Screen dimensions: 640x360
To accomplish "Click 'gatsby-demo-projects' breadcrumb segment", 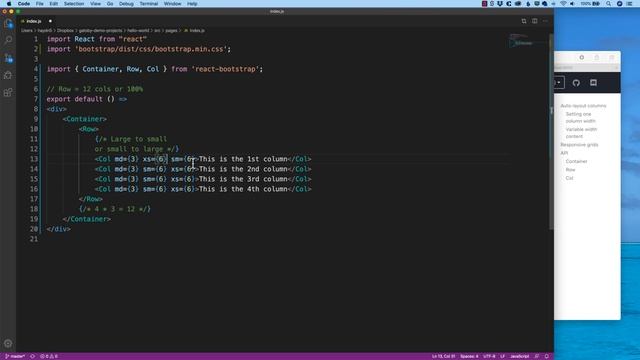I will pos(100,31).
